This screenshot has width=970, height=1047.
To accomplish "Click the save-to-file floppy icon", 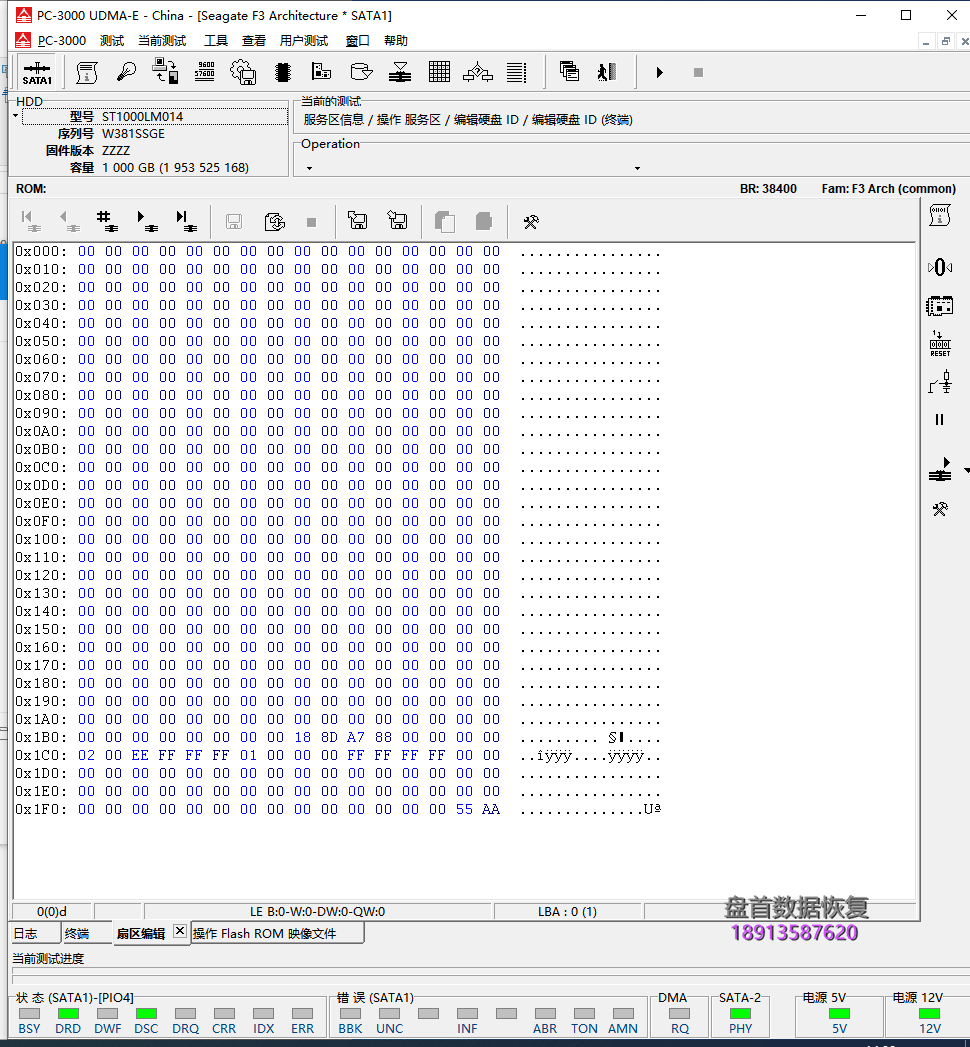I will 397,220.
